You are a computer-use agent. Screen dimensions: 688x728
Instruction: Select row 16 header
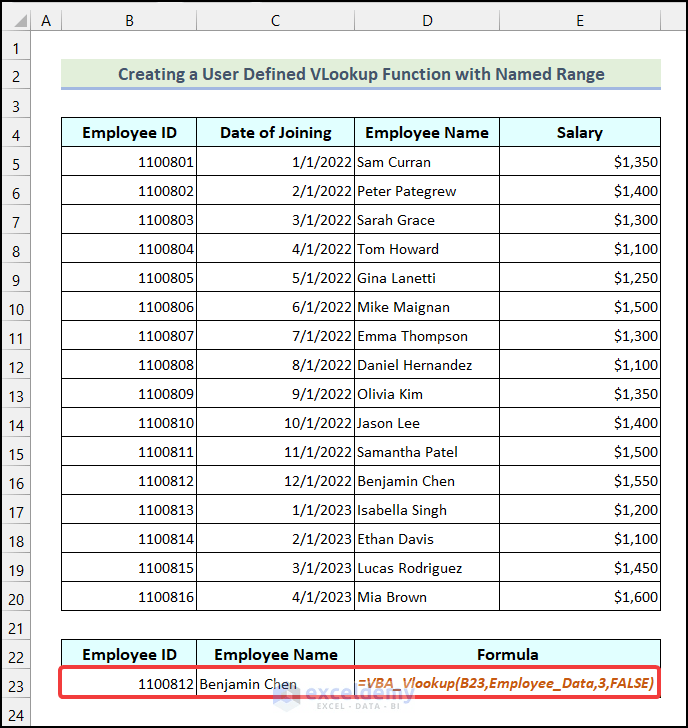pos(16,481)
